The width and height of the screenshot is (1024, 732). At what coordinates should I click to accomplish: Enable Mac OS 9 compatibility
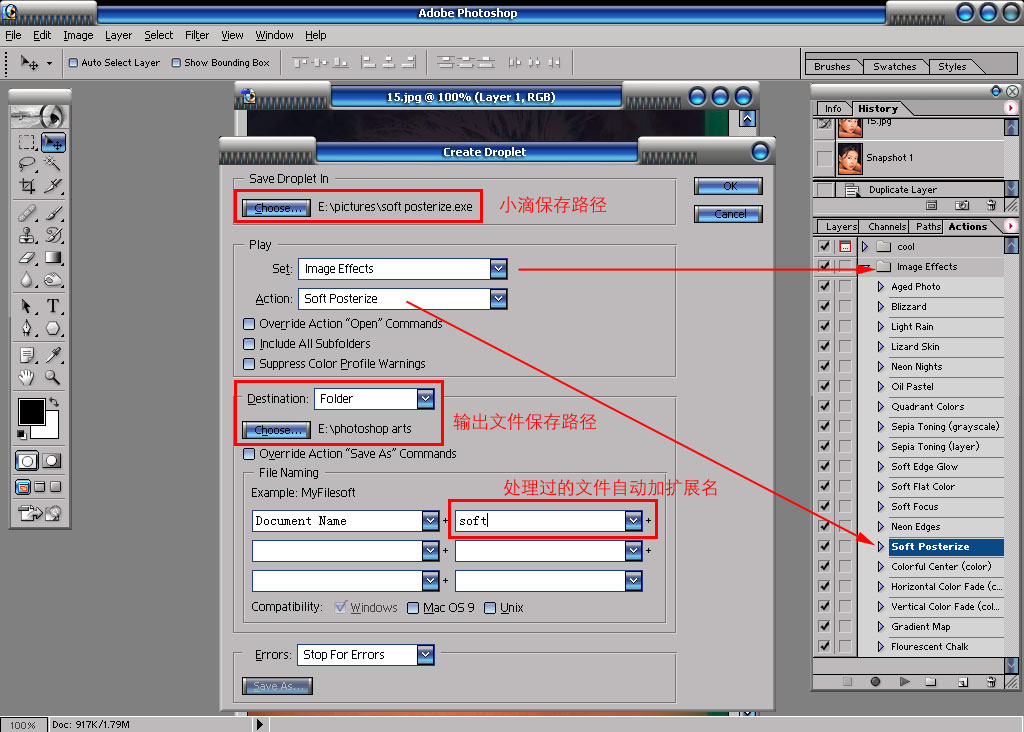tap(413, 608)
